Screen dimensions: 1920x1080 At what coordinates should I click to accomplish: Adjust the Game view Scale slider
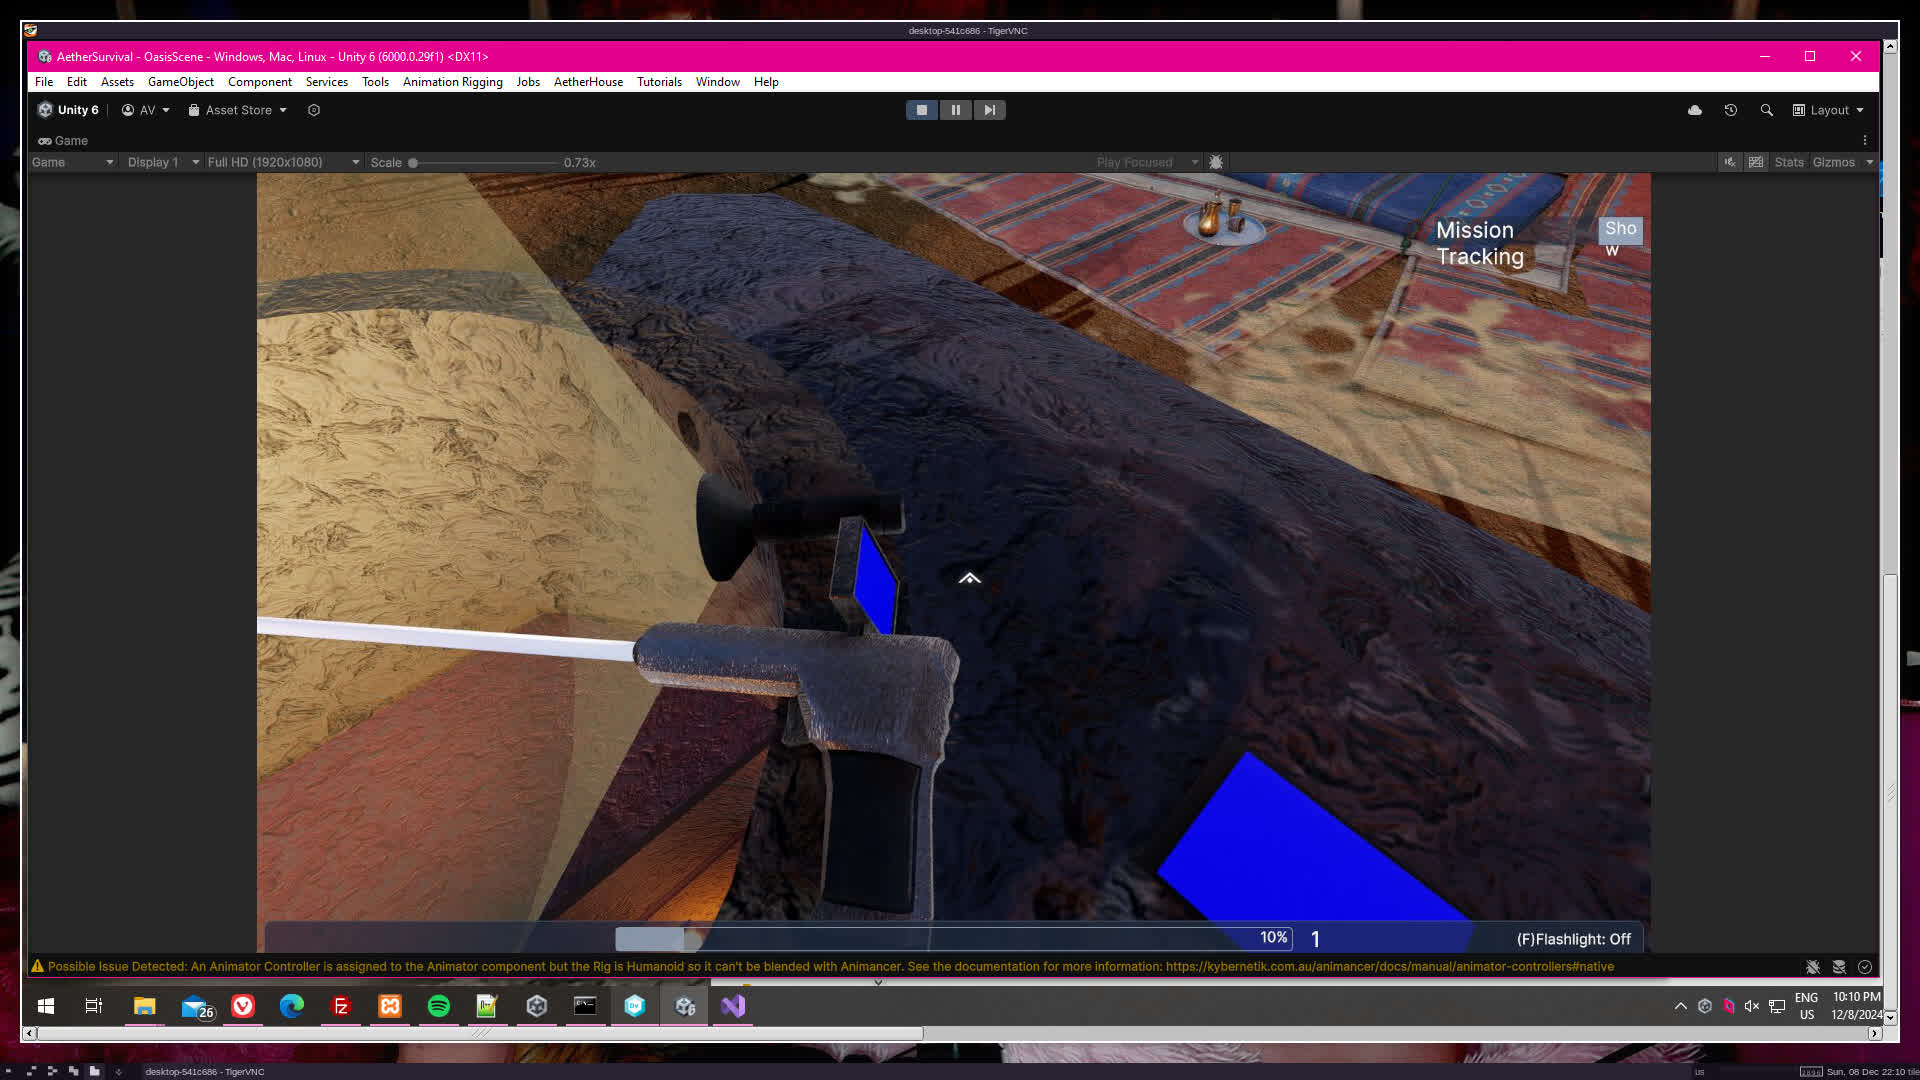[x=413, y=163]
